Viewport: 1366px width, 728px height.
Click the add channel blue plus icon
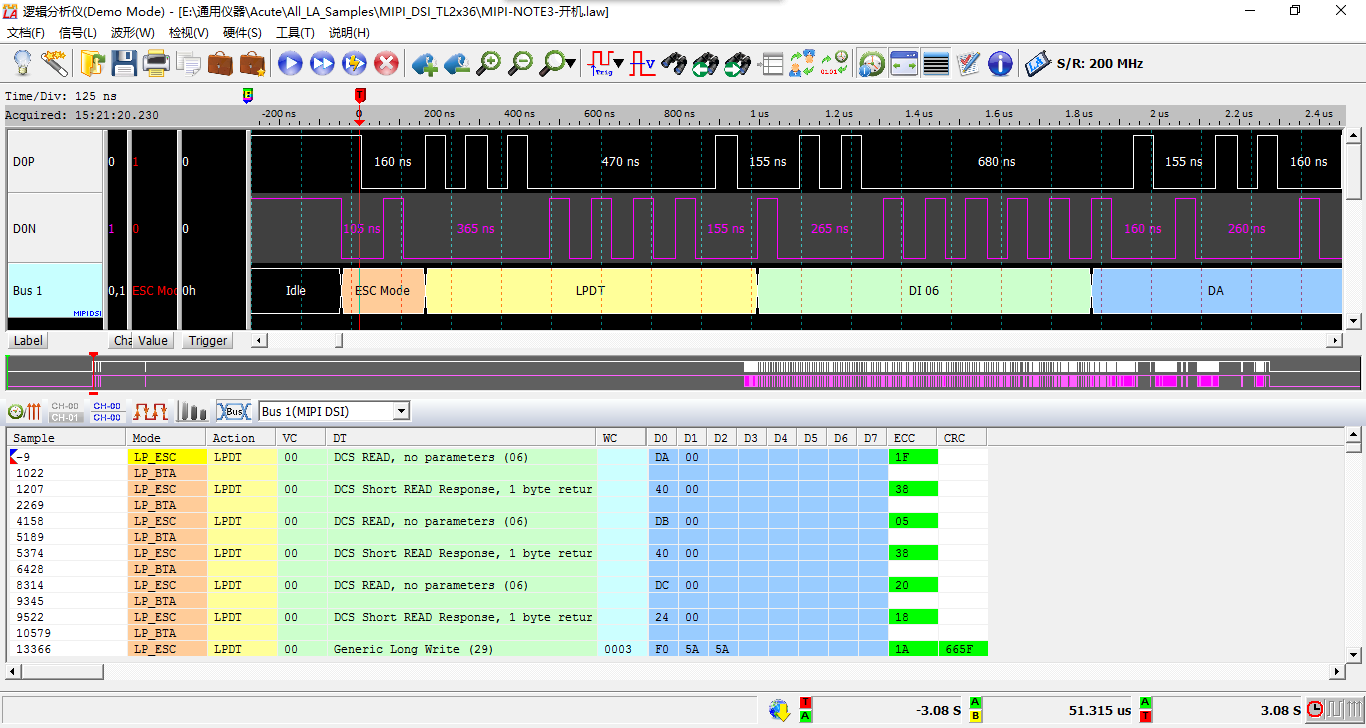click(x=424, y=64)
